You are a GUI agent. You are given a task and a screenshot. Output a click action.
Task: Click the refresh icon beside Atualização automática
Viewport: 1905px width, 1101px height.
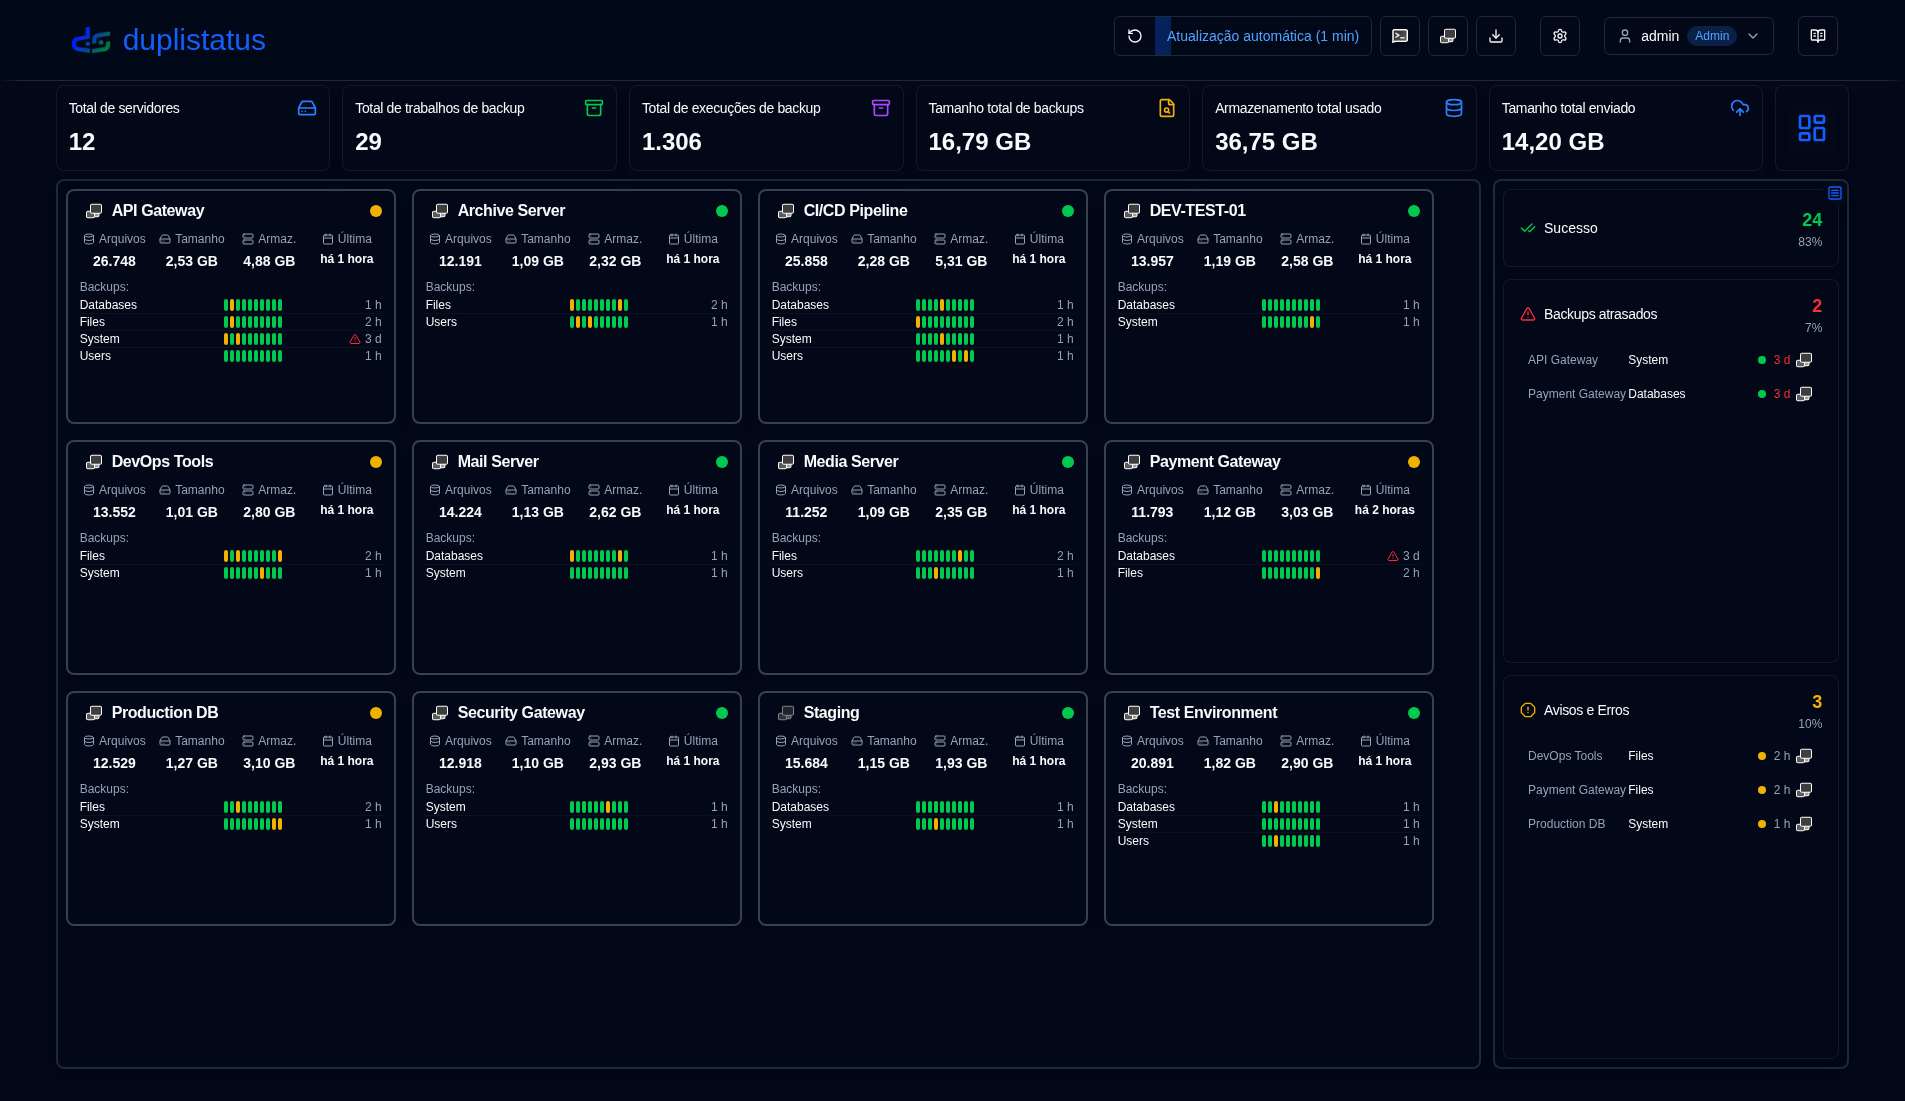pos(1135,36)
